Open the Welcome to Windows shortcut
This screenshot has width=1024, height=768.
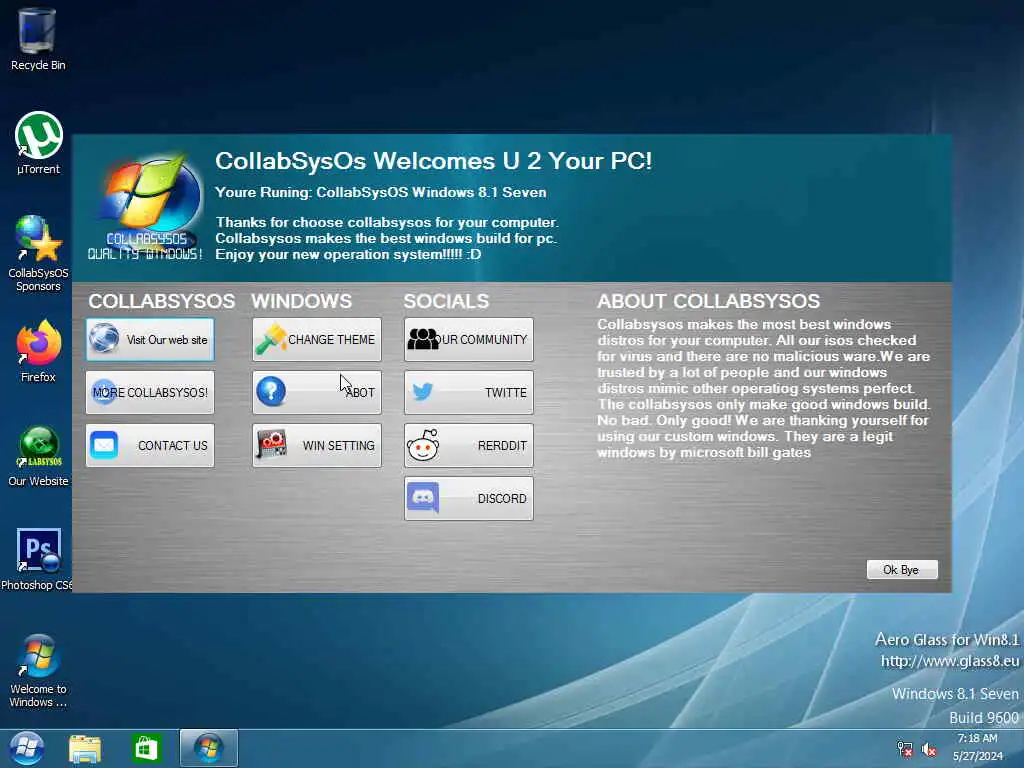[x=39, y=671]
